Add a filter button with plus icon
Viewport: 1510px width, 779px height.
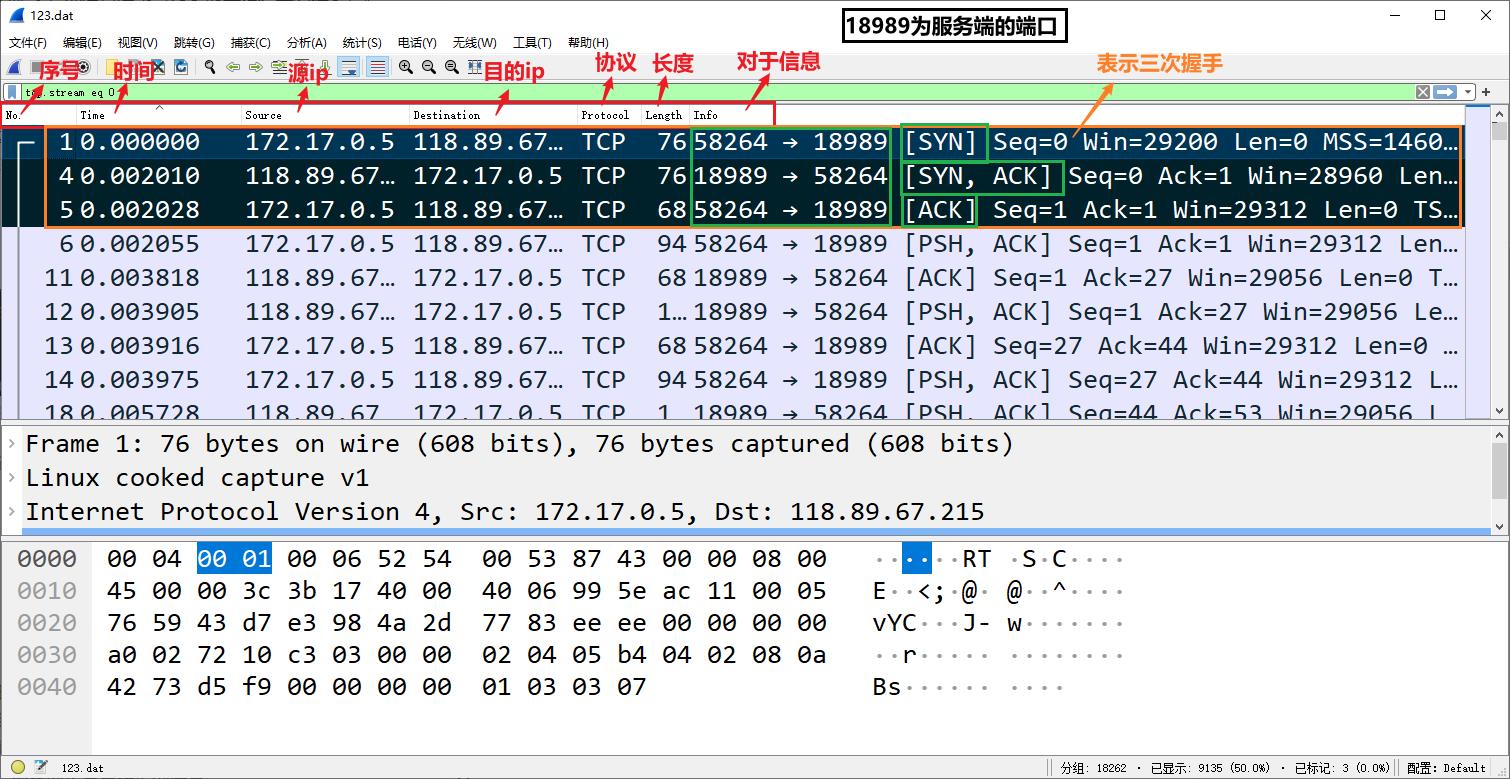1487,92
